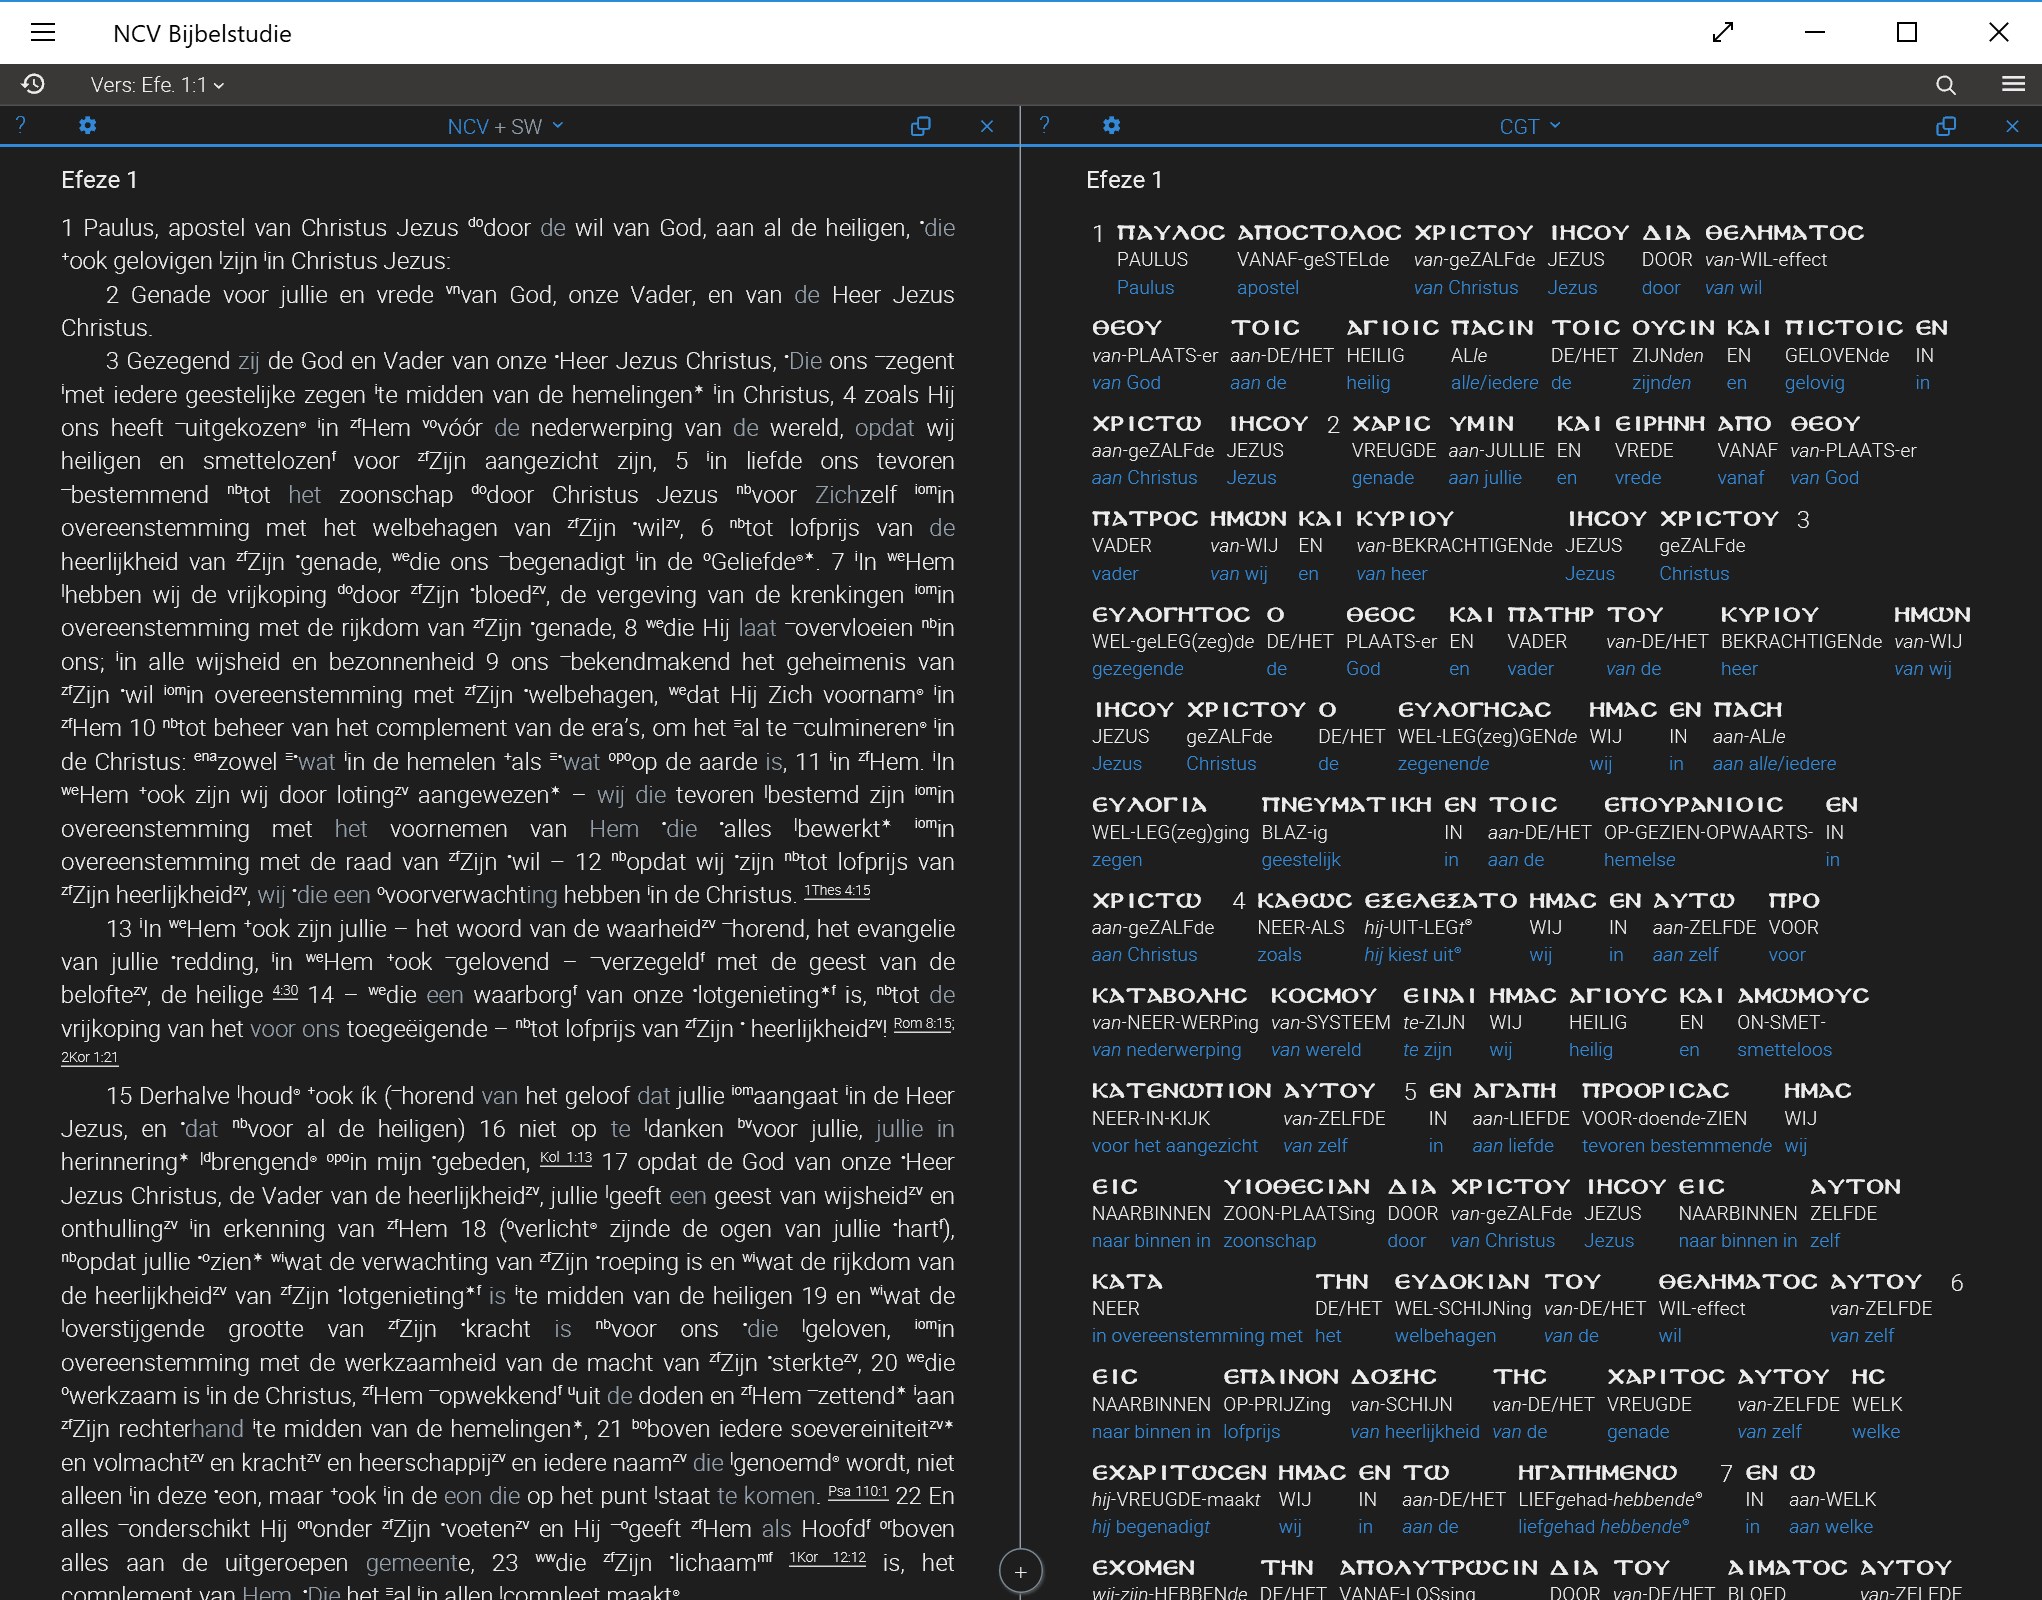Close the NCV + SW pane
This screenshot has width=2042, height=1600.
point(986,126)
